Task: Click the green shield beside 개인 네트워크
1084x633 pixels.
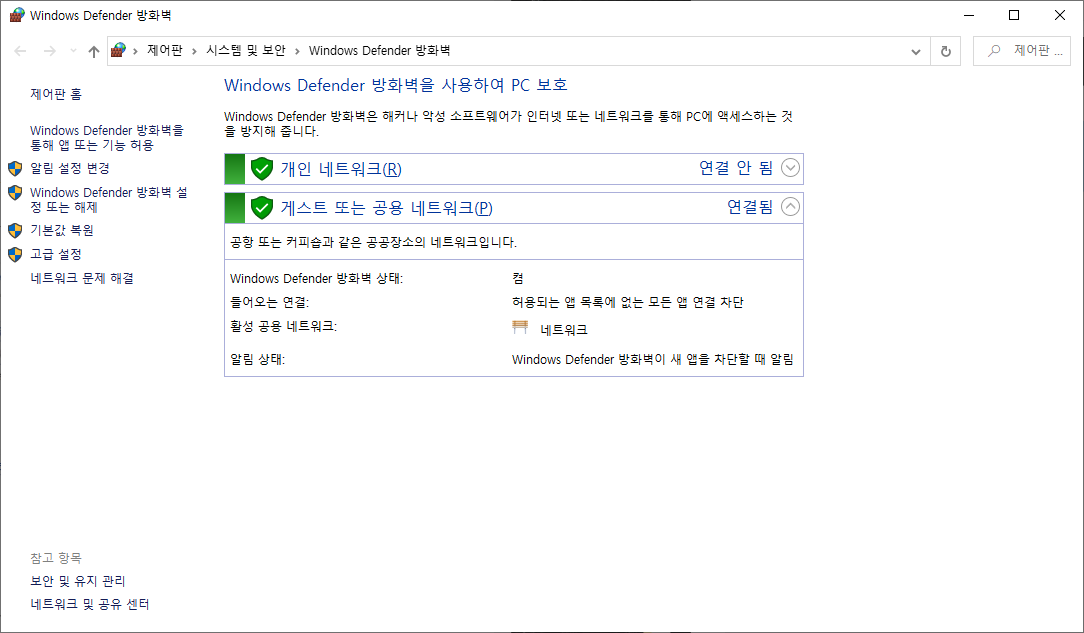Action: coord(262,169)
